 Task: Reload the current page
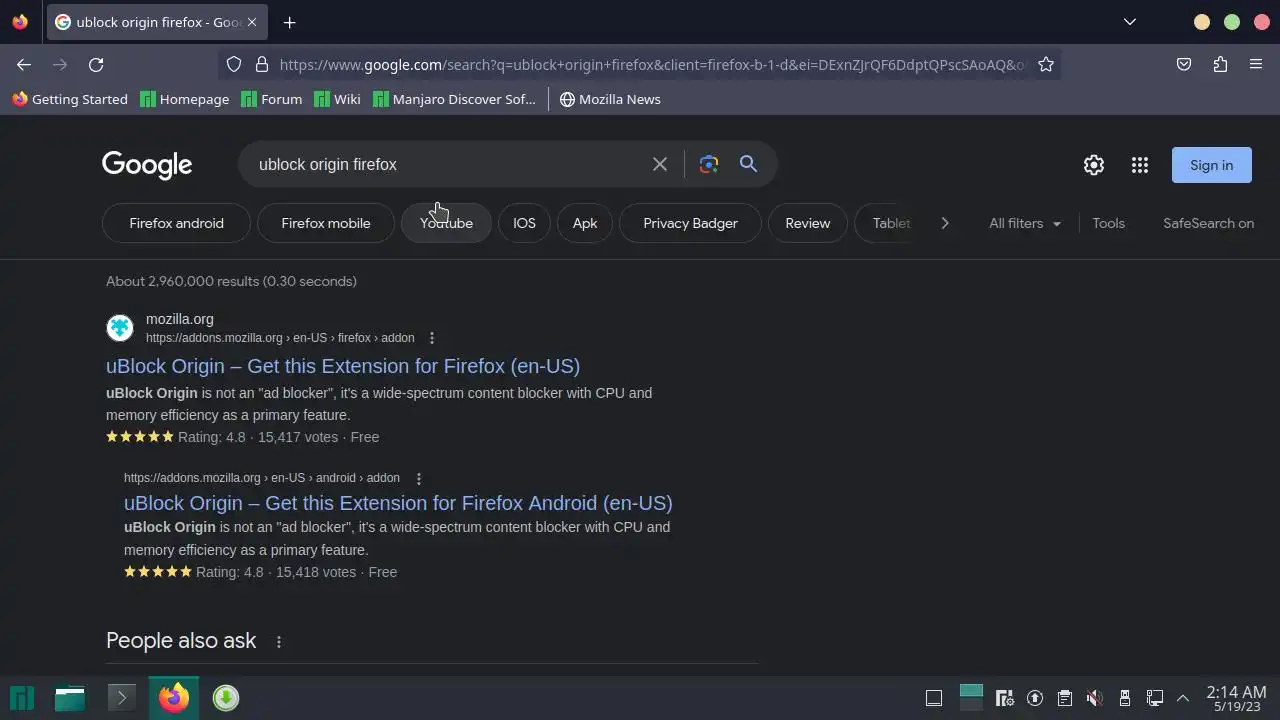tap(96, 64)
